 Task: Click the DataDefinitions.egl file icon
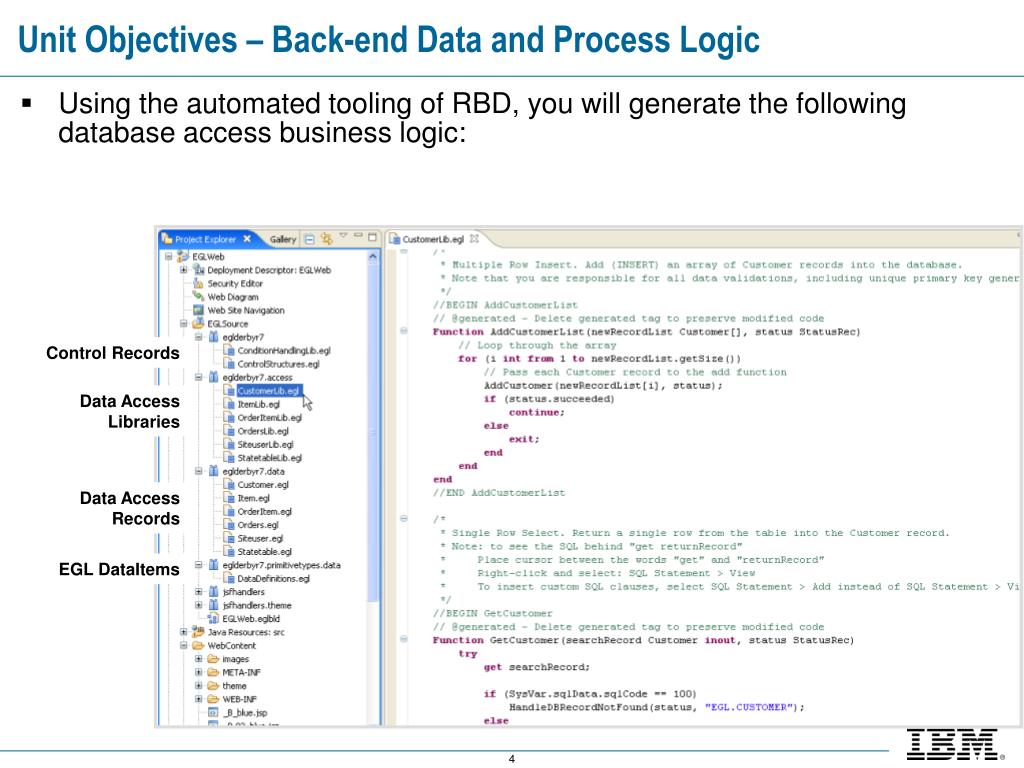(229, 578)
